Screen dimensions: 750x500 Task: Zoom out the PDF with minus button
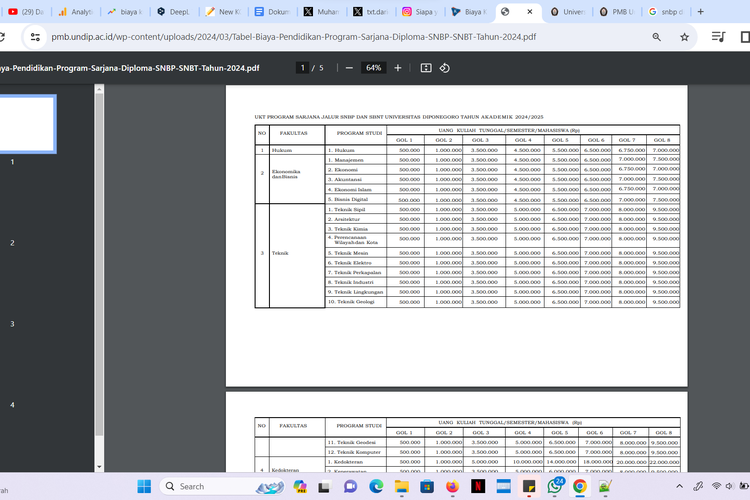(348, 68)
